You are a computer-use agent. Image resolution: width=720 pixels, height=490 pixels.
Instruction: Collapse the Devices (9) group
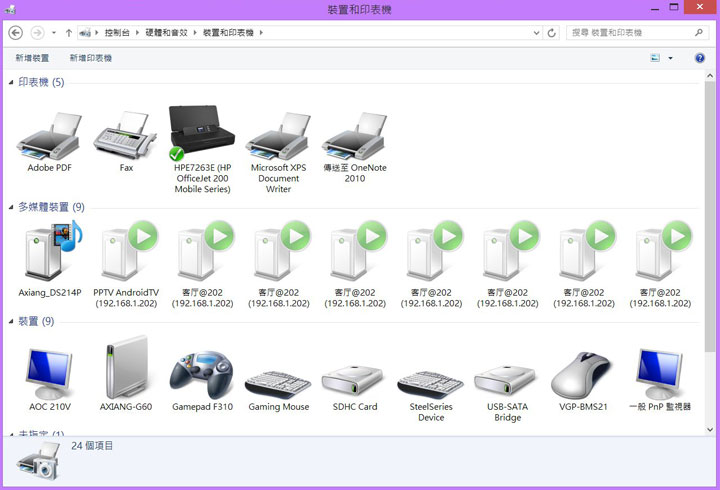11,321
